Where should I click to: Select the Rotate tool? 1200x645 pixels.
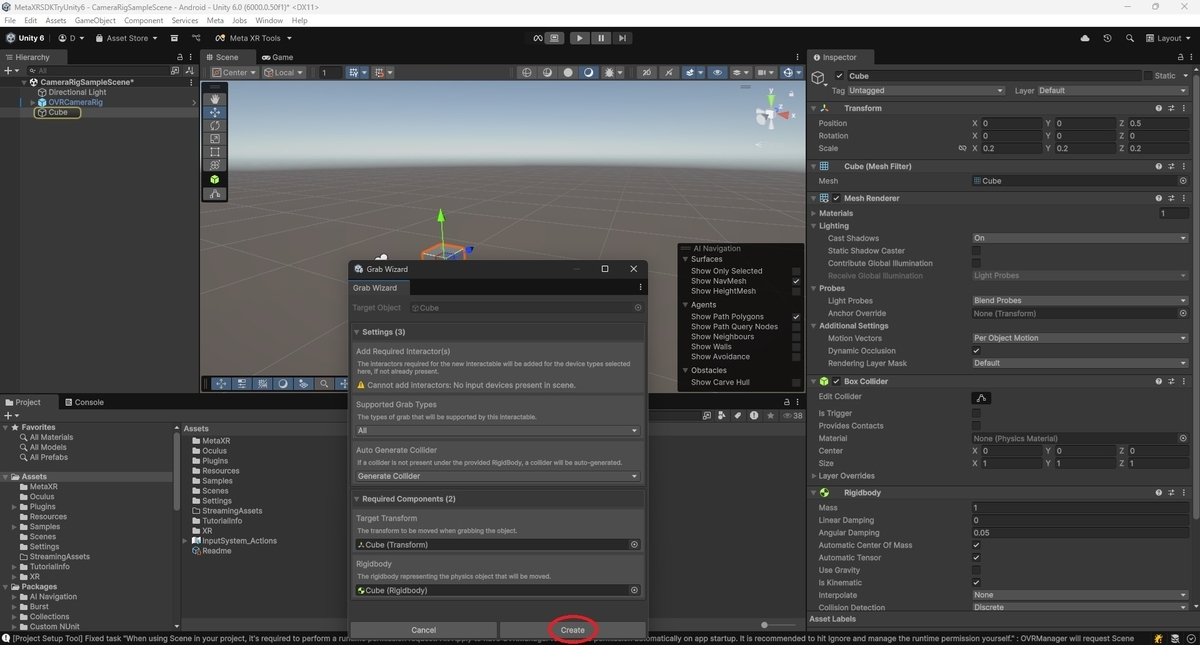click(x=215, y=127)
